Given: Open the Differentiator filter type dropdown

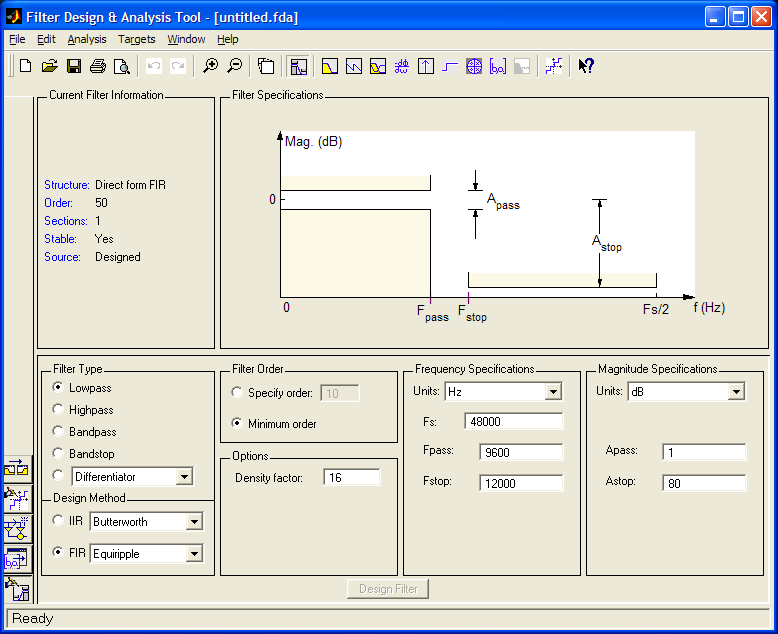Looking at the screenshot, I should tap(184, 477).
